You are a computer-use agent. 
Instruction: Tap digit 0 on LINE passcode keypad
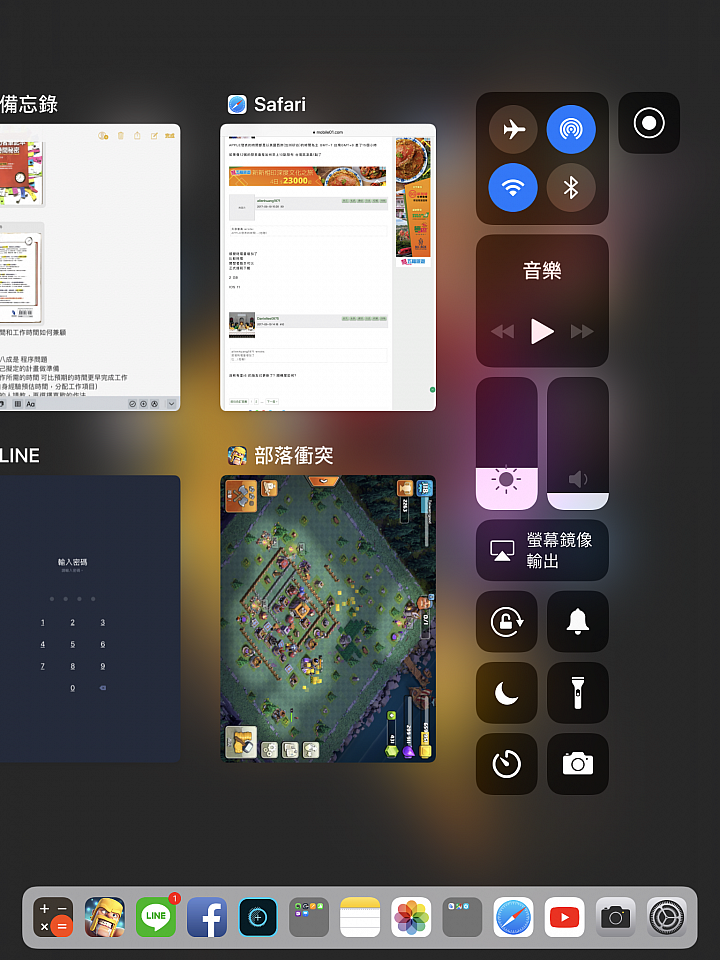click(72, 688)
